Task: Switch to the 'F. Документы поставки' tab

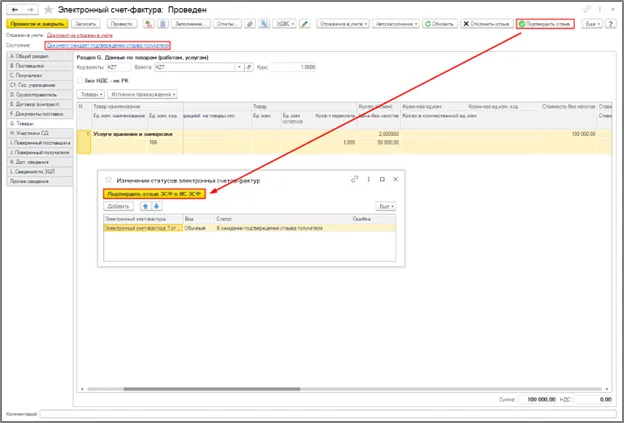Action: 39,114
